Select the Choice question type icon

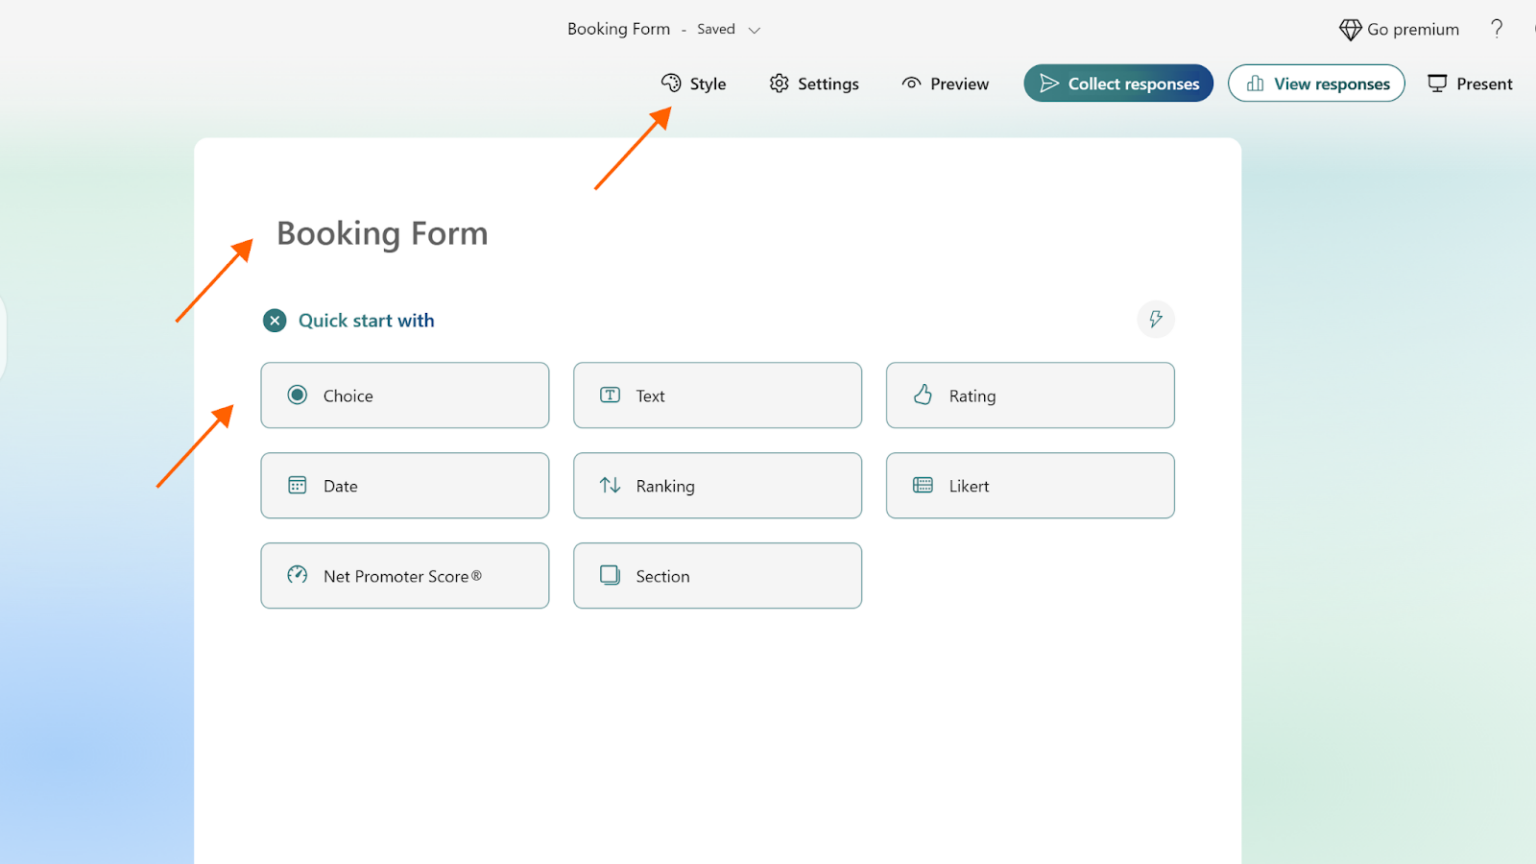pos(297,395)
